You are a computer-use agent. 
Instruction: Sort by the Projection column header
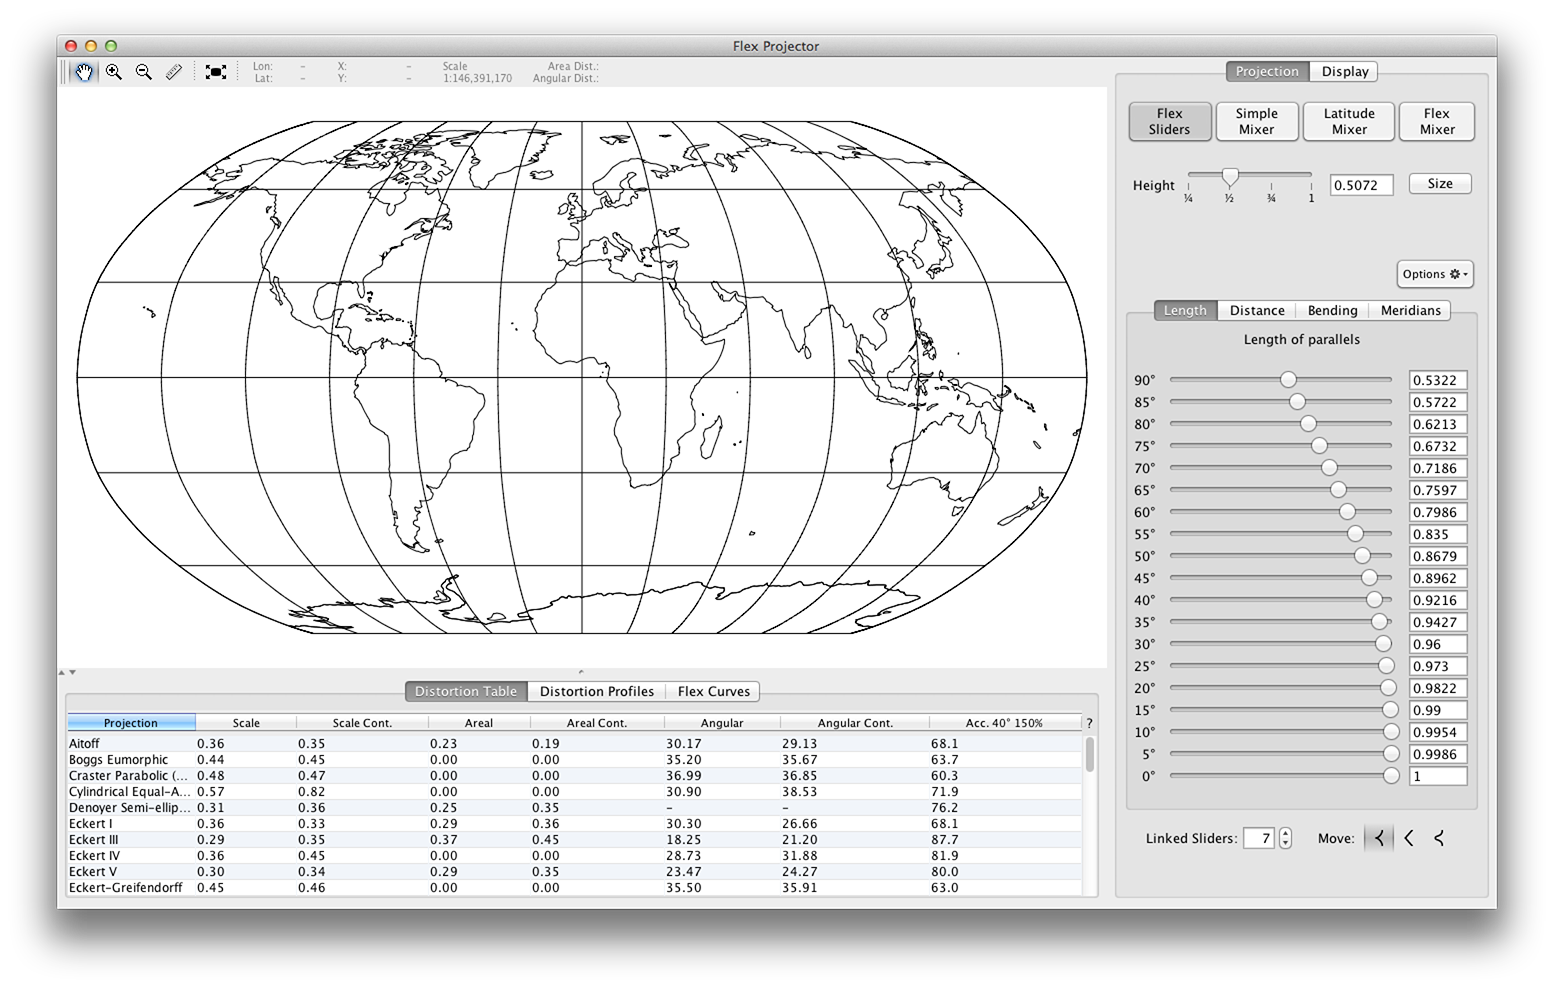(131, 723)
